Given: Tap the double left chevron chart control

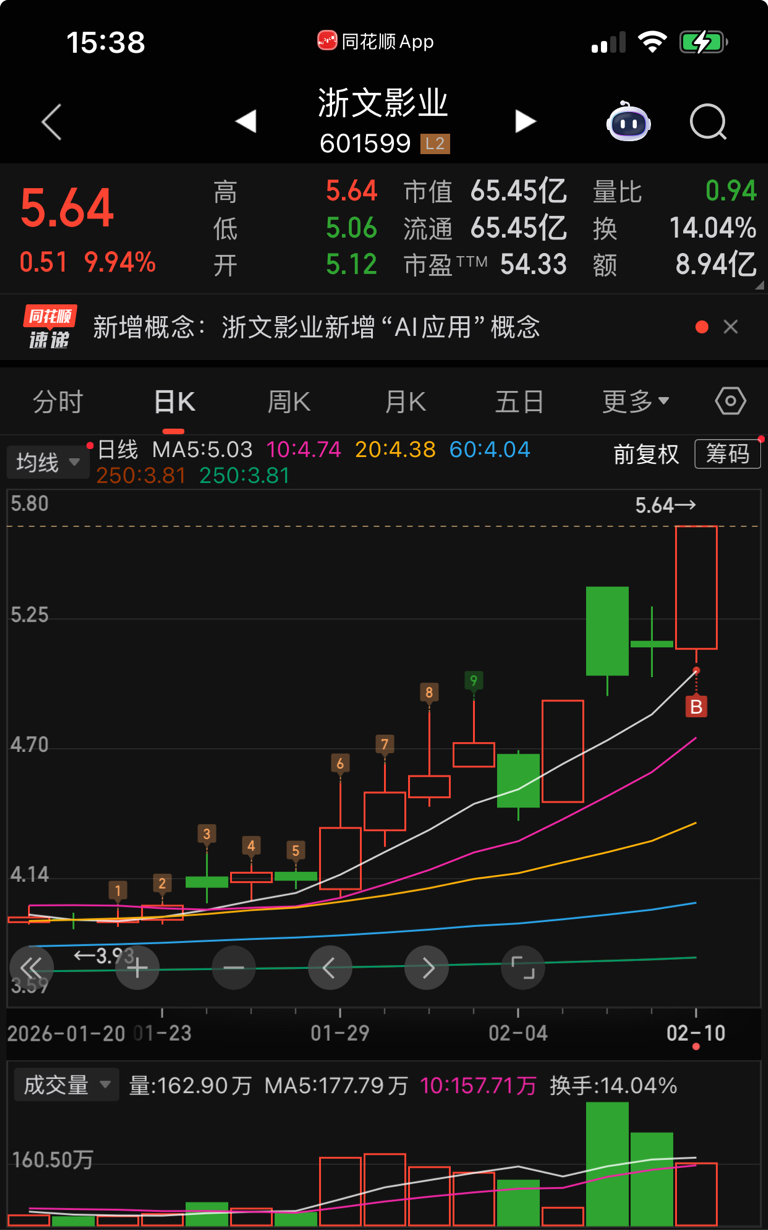Looking at the screenshot, I should click(x=31, y=968).
